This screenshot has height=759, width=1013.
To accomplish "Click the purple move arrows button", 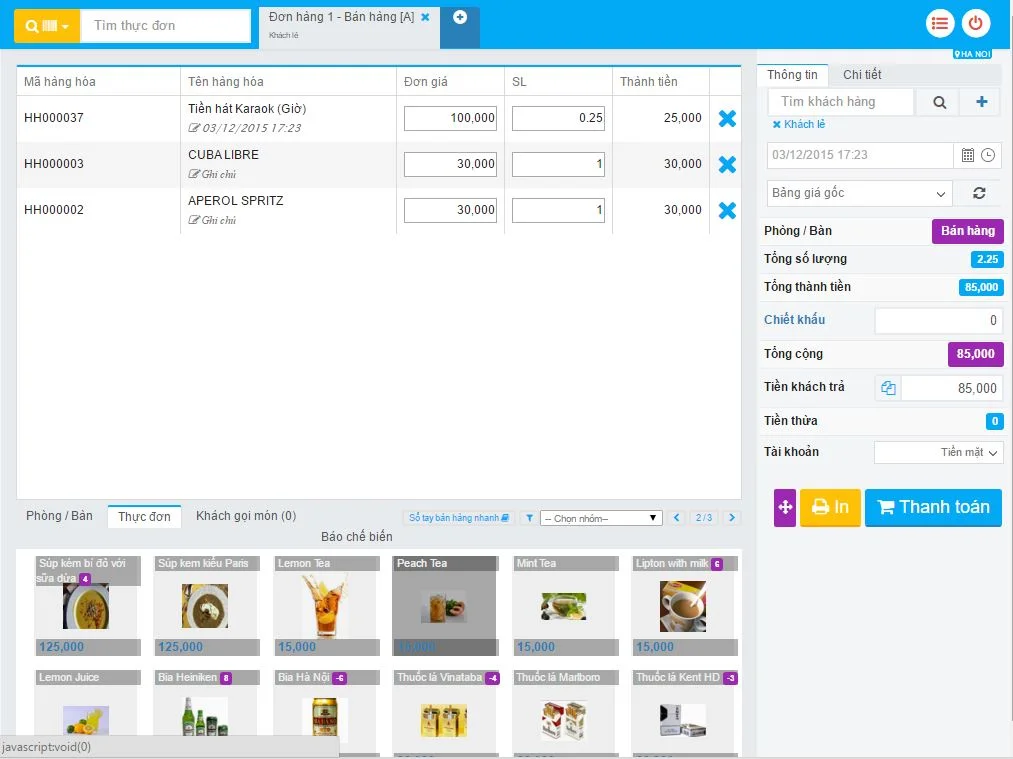I will [x=785, y=507].
